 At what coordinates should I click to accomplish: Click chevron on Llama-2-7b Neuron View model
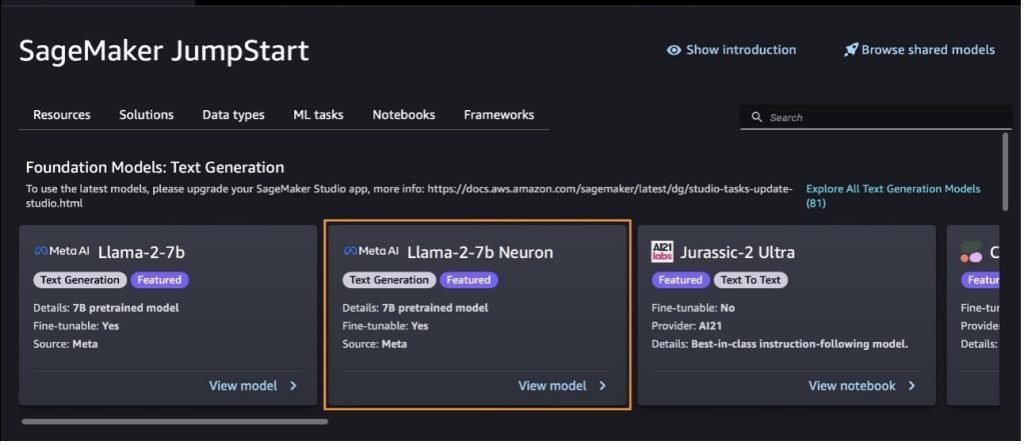click(x=602, y=386)
